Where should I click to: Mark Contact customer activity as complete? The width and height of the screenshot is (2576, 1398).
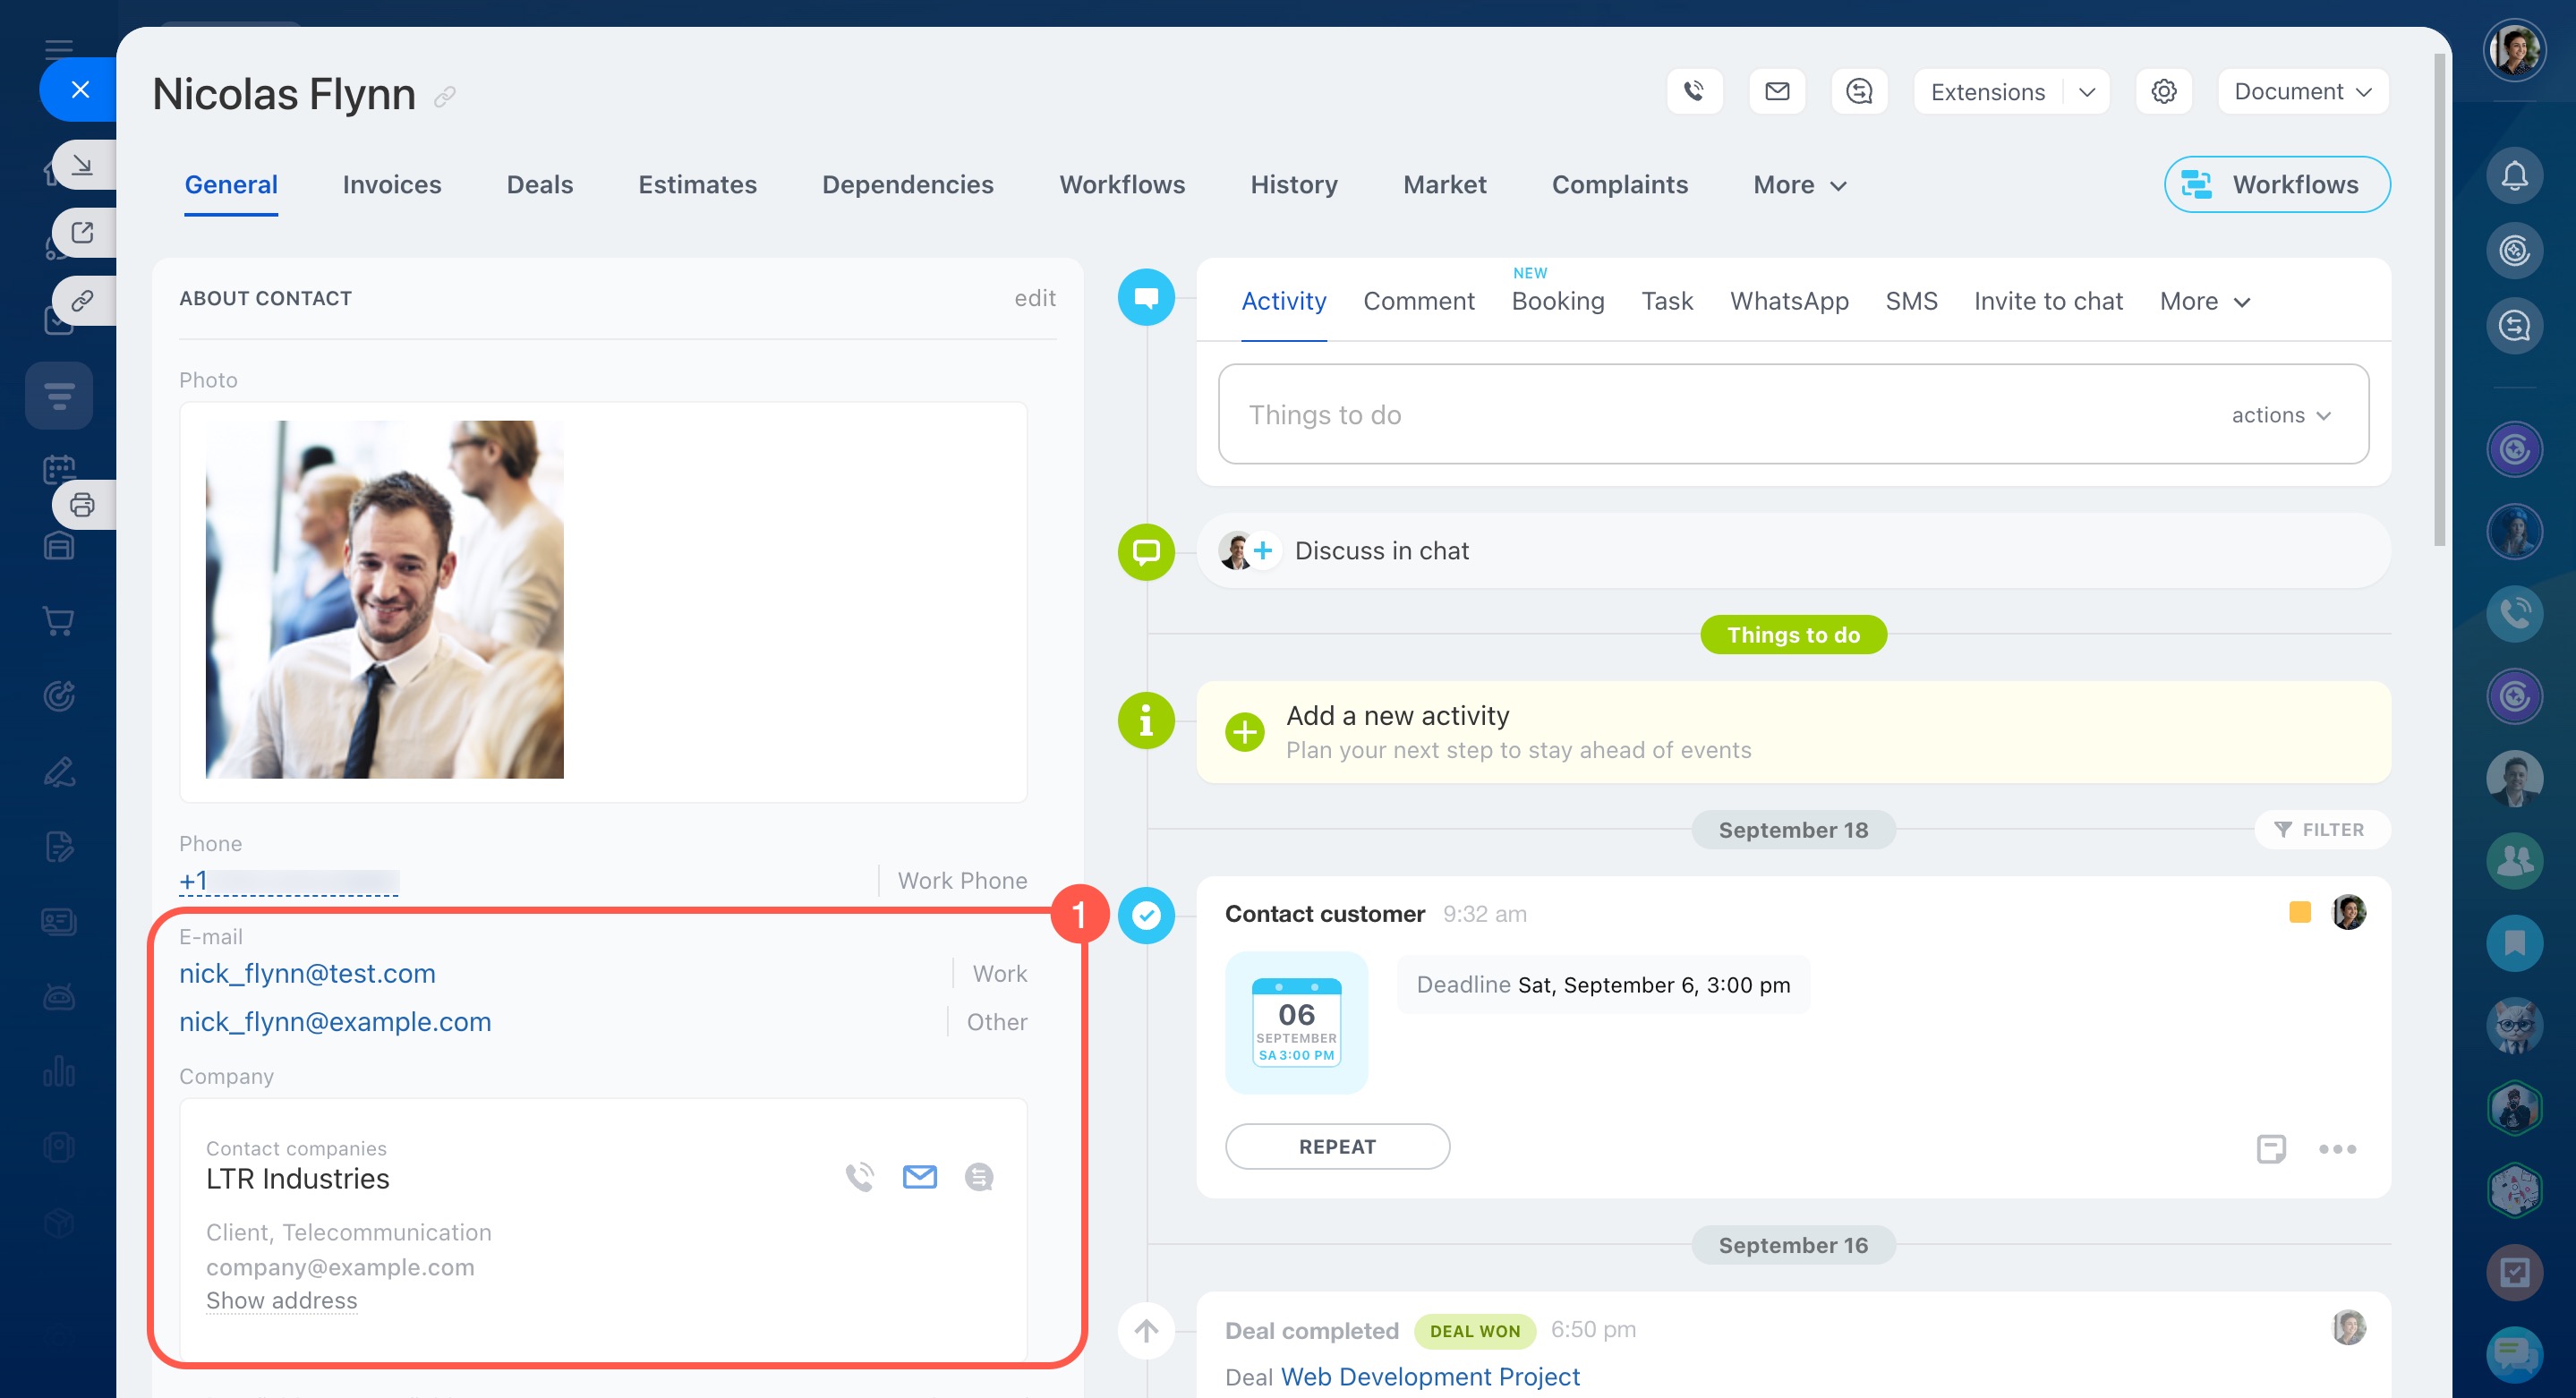pyautogui.click(x=1146, y=915)
